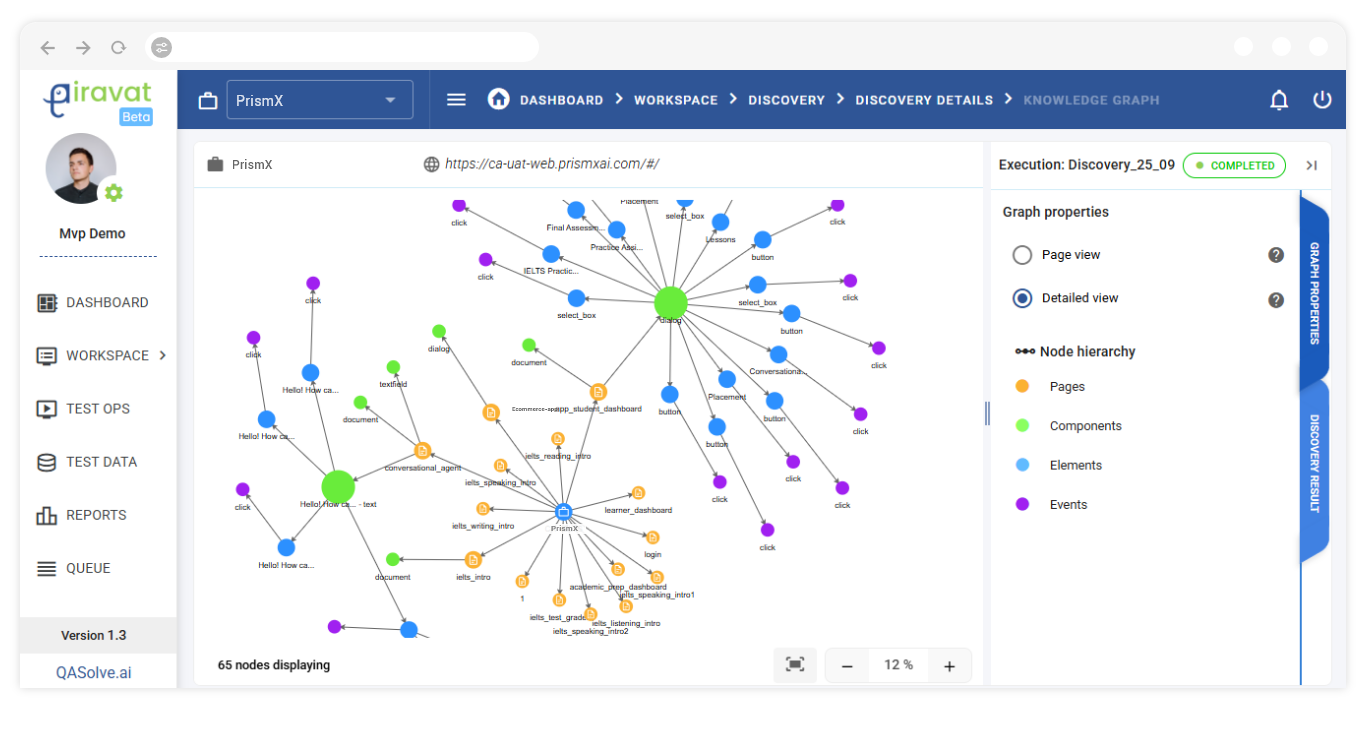1366x732 pixels.
Task: Open notifications bell icon
Action: coord(1279,100)
